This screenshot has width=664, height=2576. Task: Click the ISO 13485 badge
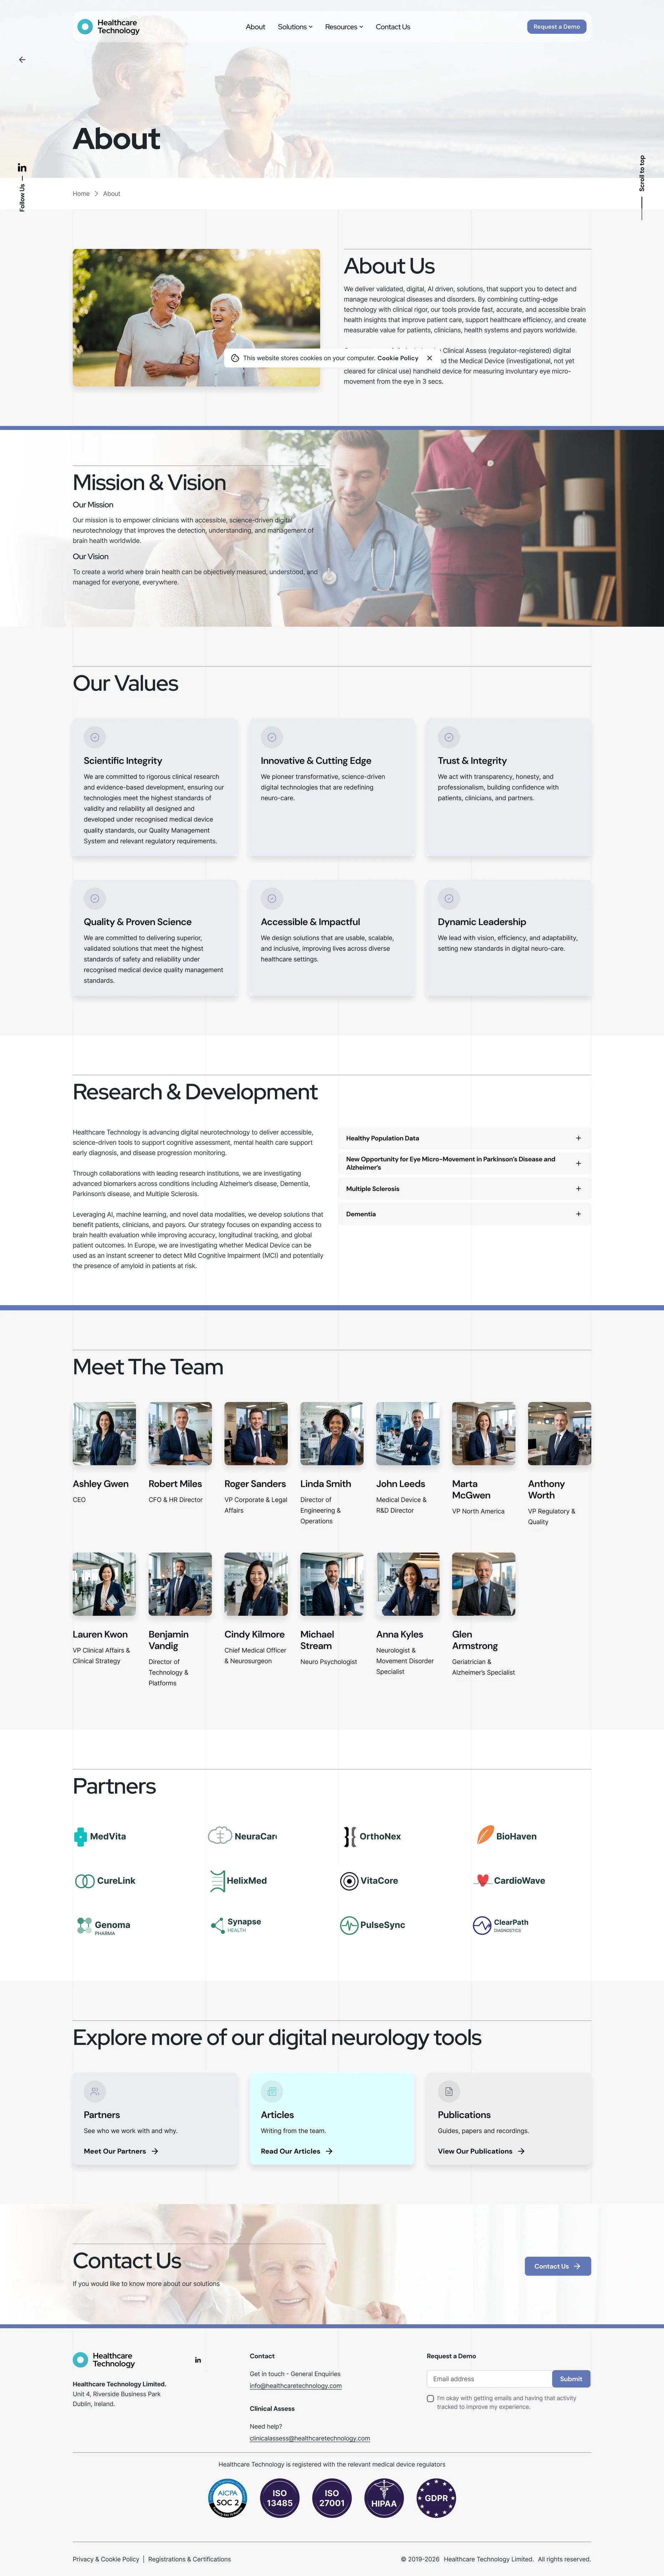pos(280,2498)
